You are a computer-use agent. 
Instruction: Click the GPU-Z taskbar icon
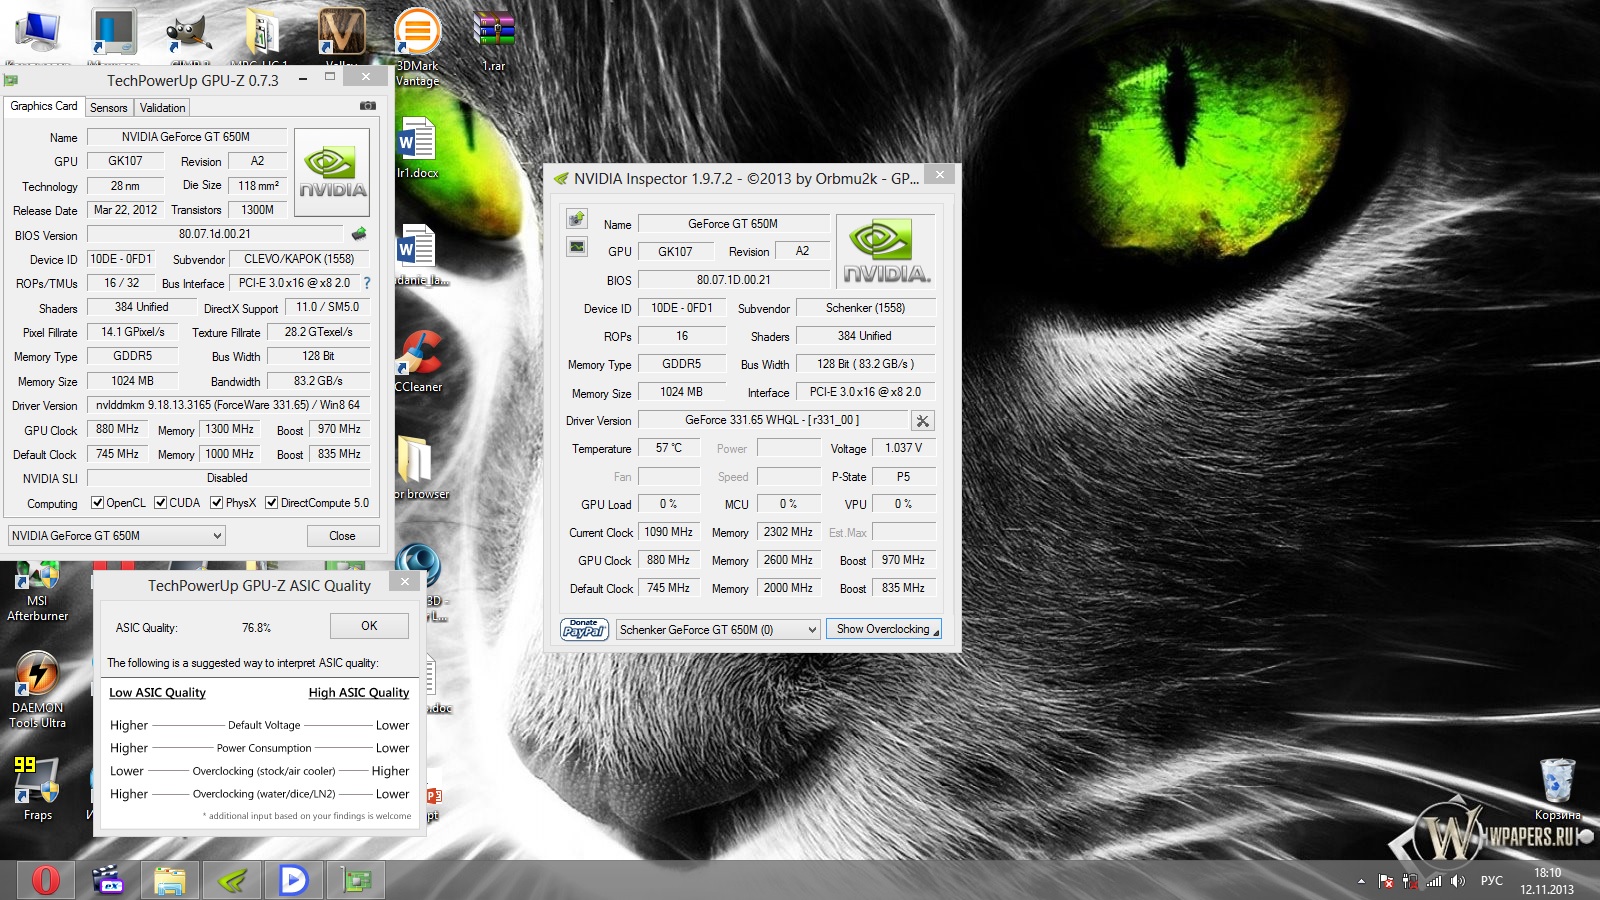(x=356, y=880)
